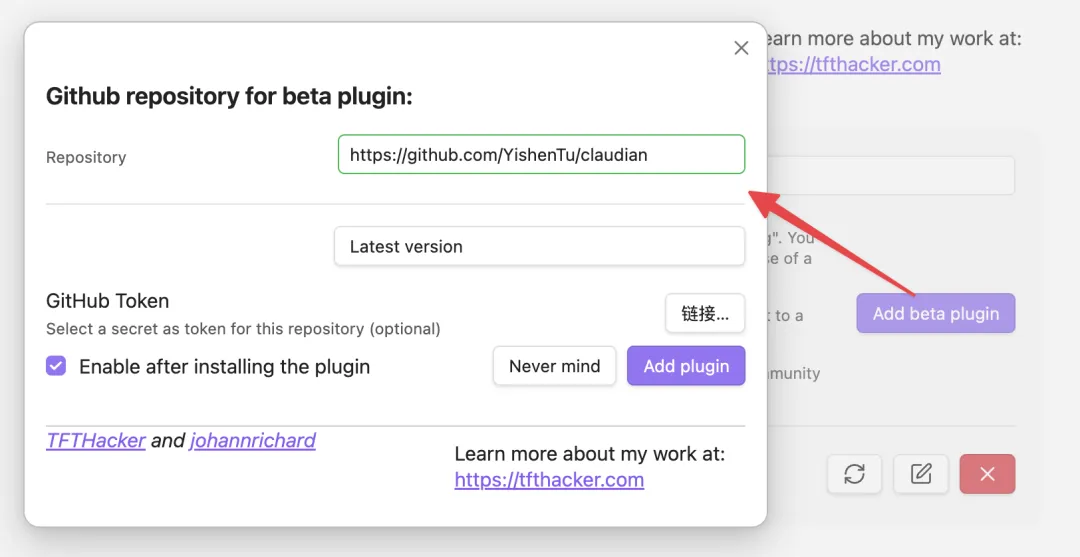Close the beta plugin dialog

coord(741,48)
